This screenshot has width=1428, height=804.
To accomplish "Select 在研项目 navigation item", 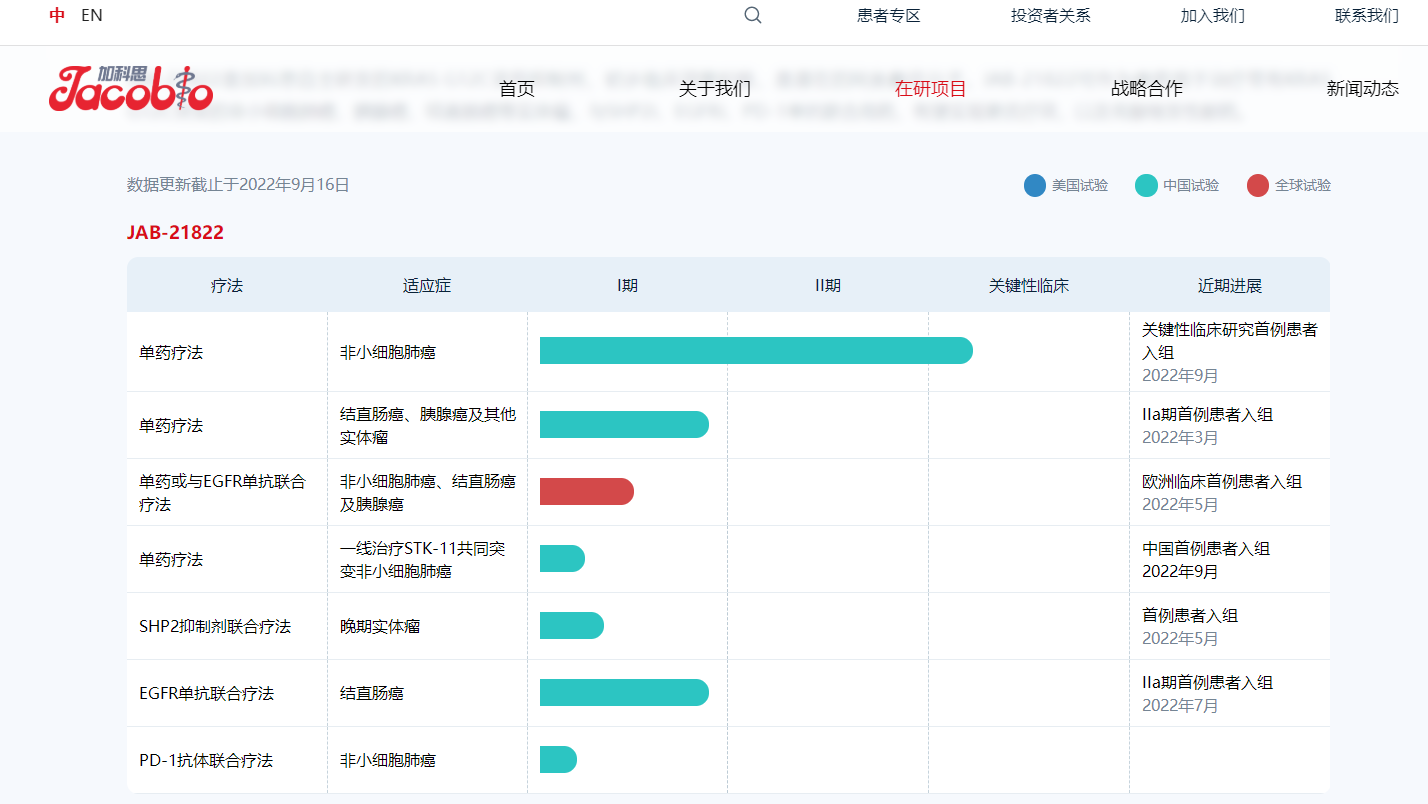I will (x=931, y=89).
